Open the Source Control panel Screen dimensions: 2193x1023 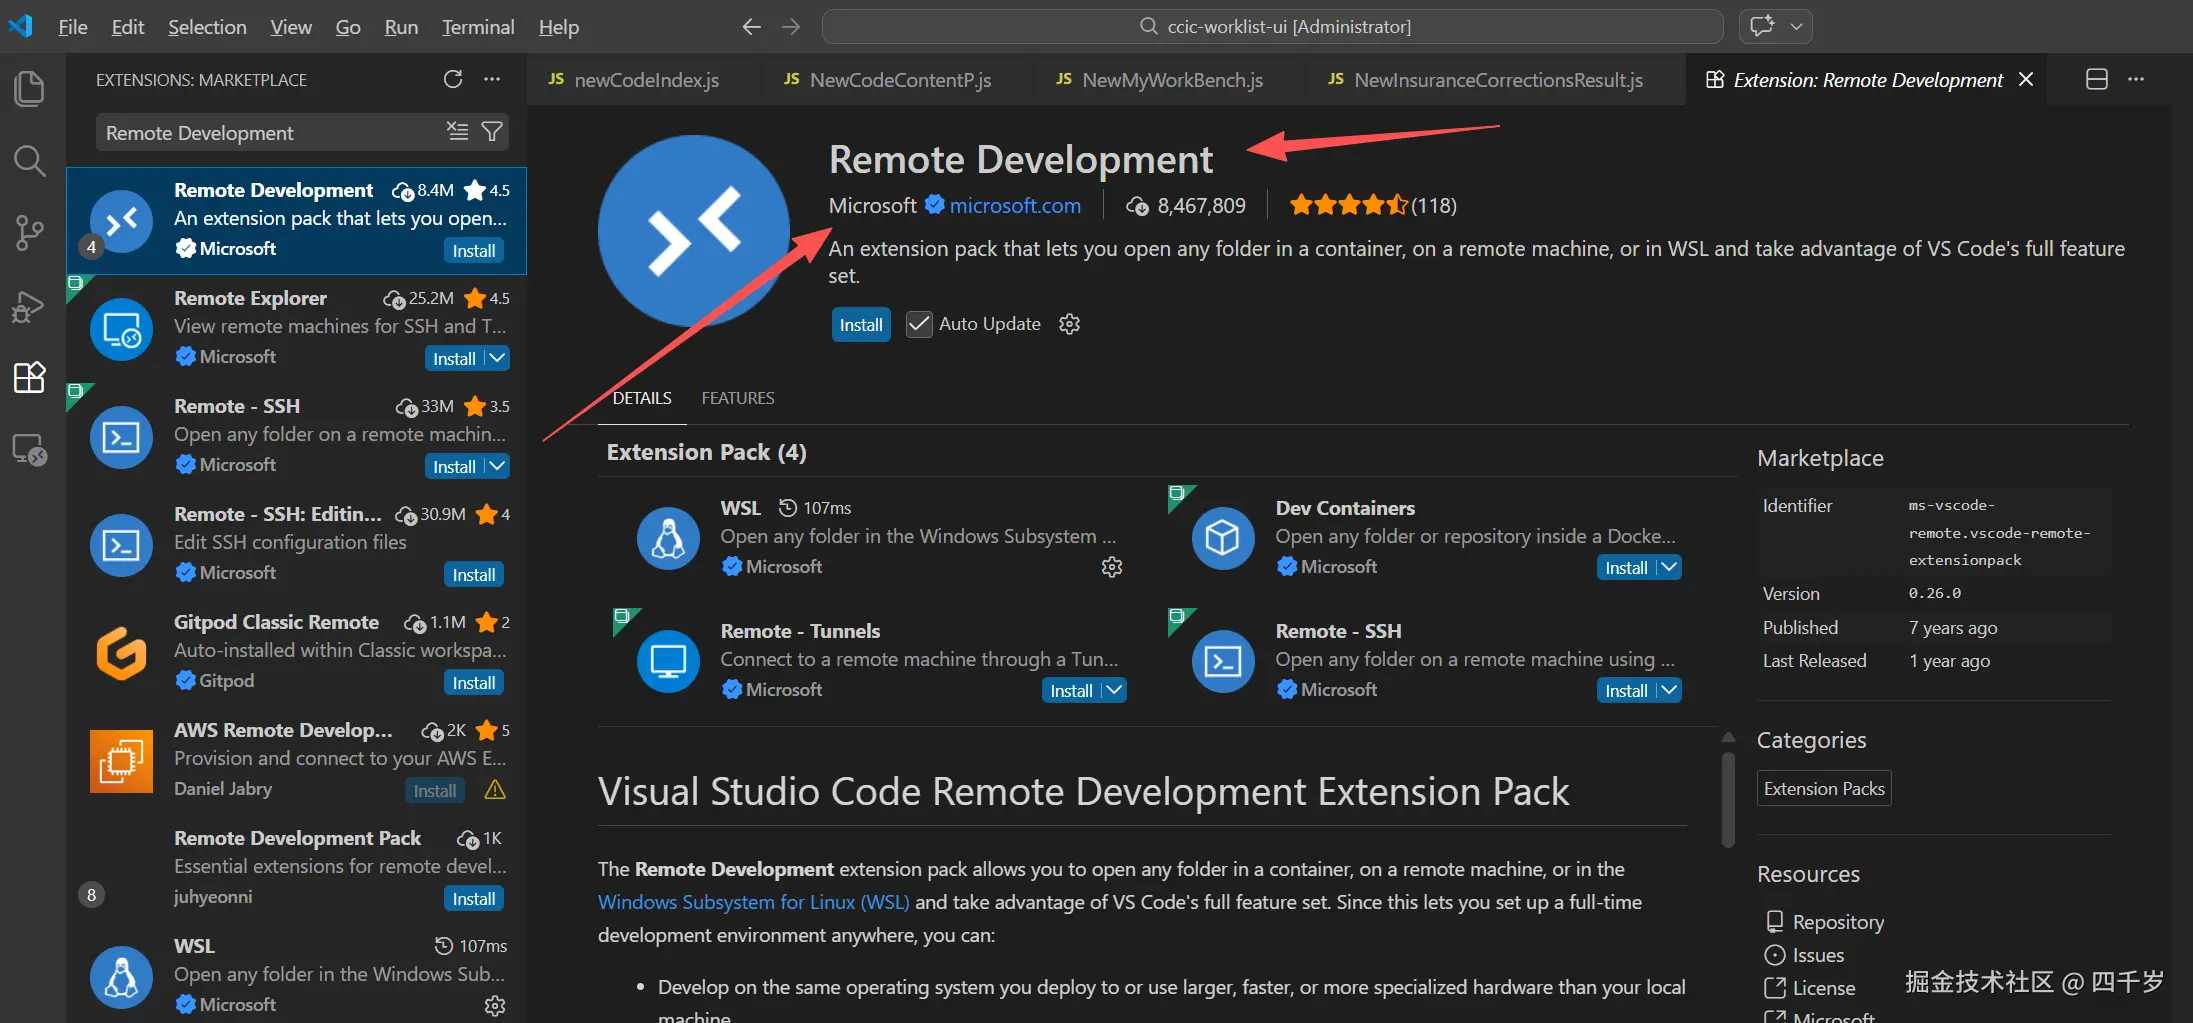pos(29,232)
